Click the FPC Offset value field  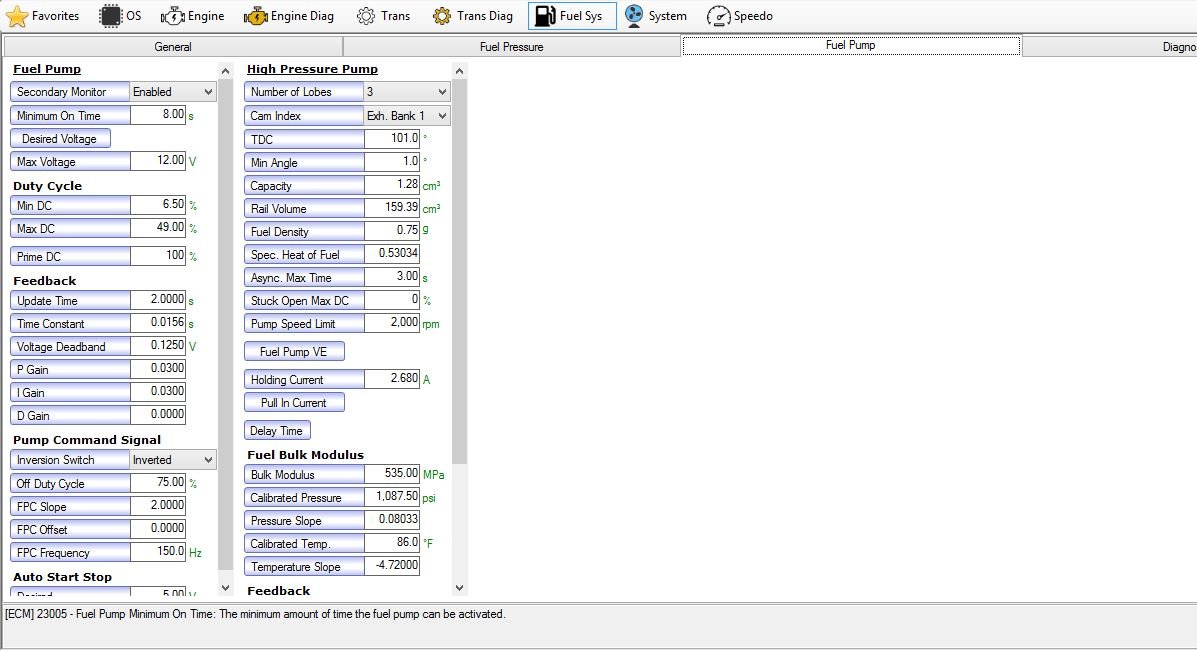(x=158, y=529)
